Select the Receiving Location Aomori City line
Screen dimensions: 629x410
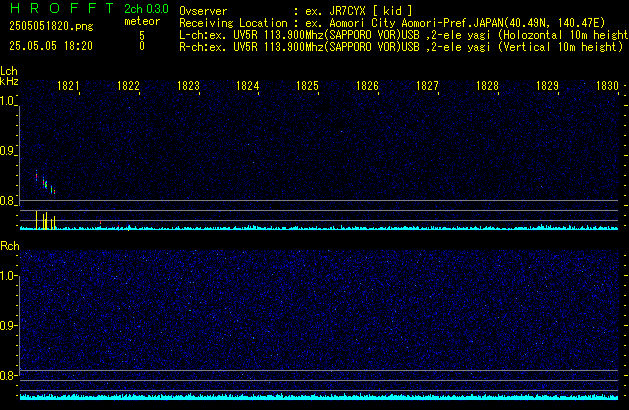(392, 23)
